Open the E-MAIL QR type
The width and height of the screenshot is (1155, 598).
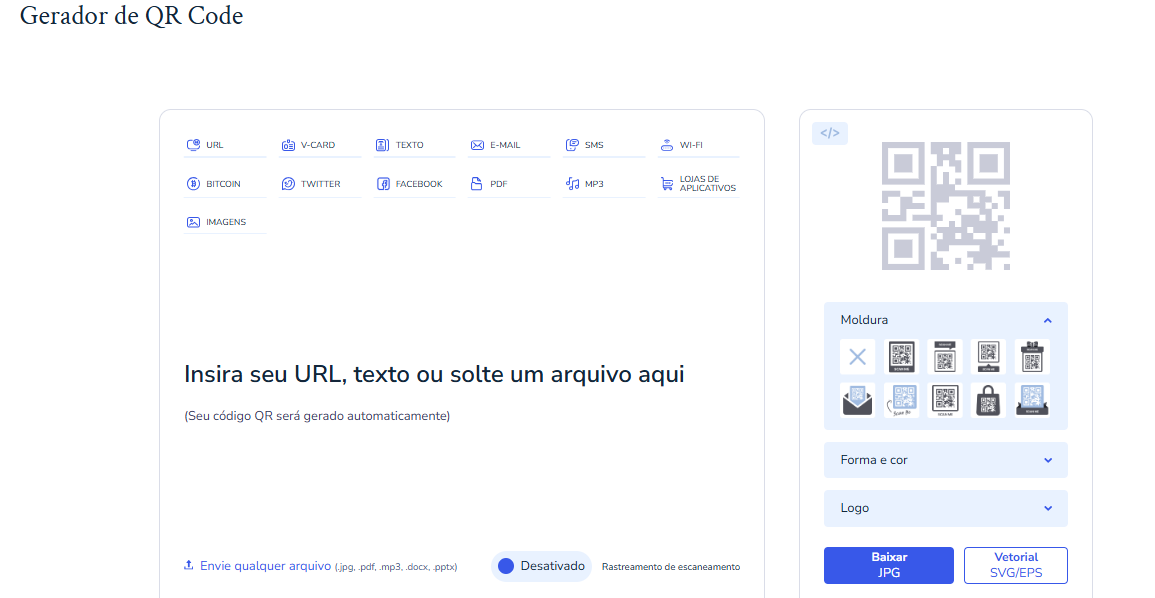[508, 145]
